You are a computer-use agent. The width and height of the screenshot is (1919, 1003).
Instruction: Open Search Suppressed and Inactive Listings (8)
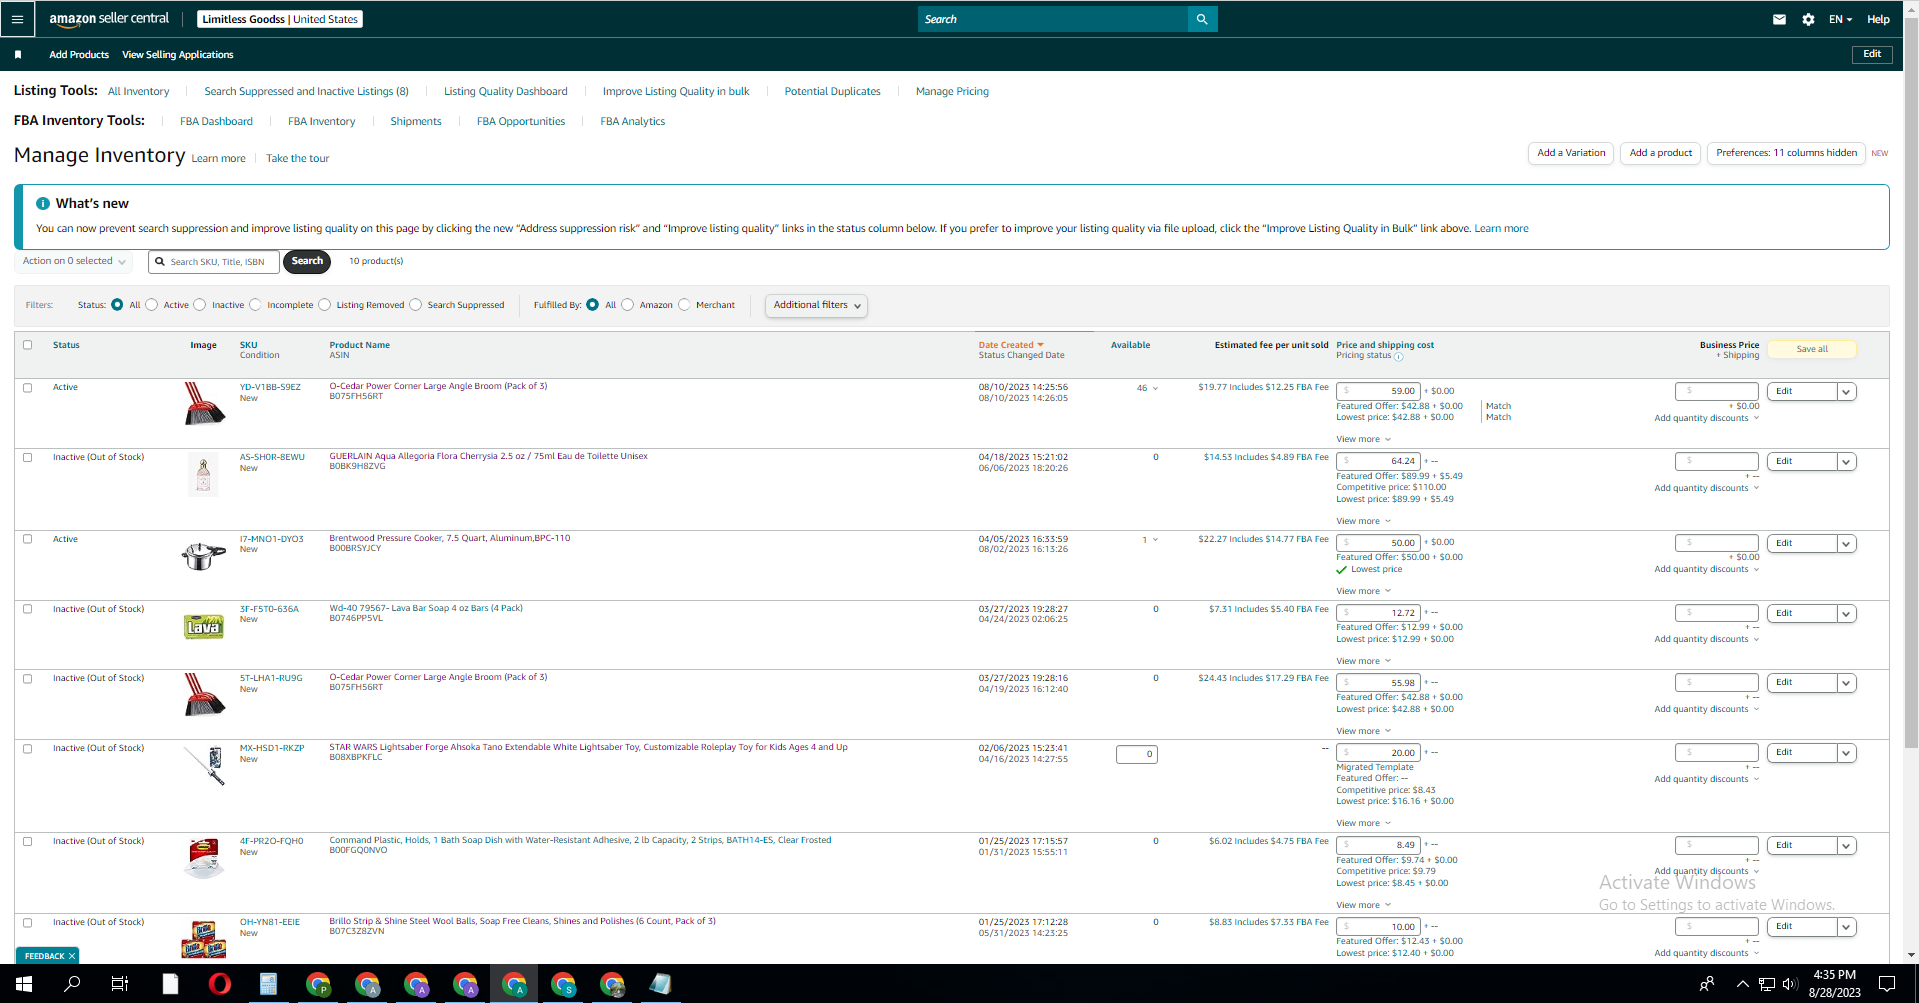click(306, 92)
